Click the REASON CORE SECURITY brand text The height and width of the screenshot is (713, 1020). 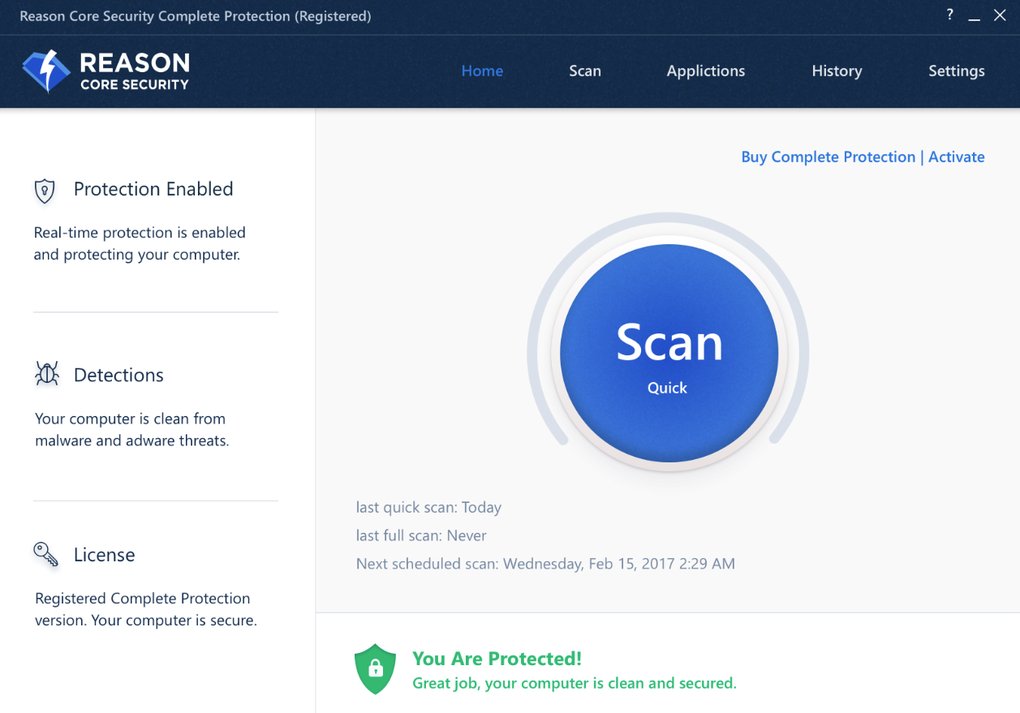coord(135,71)
